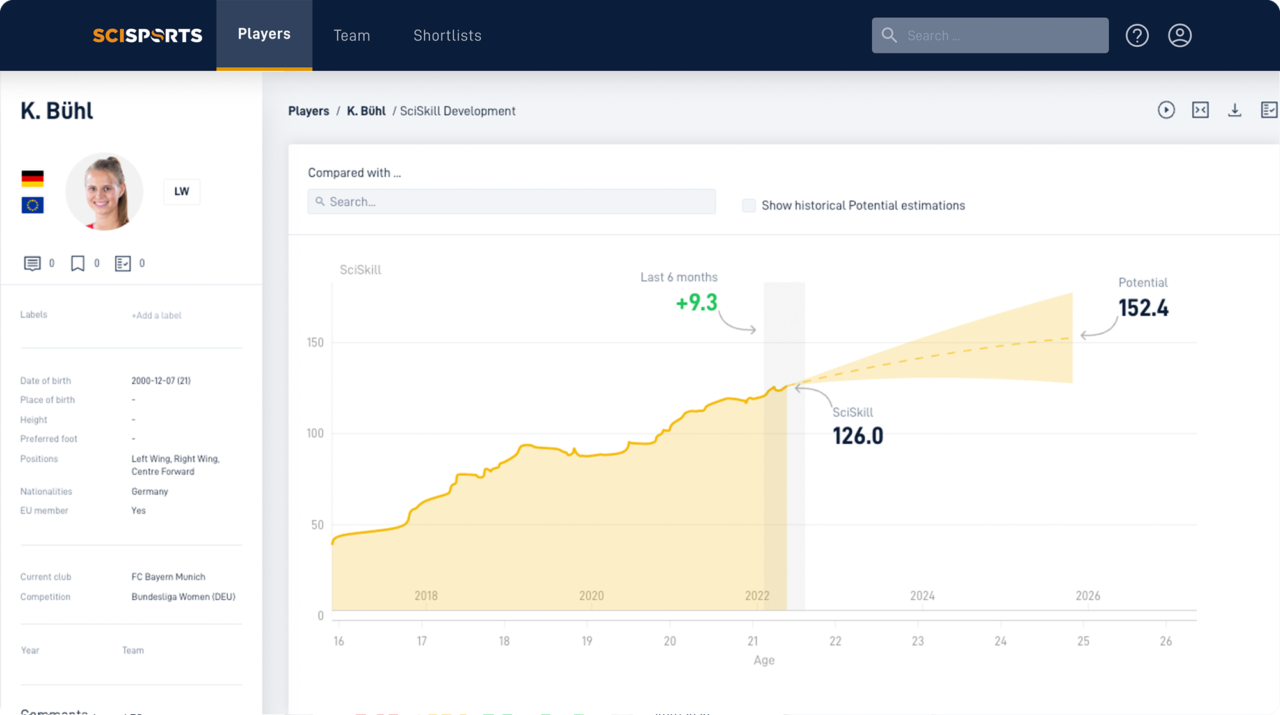Click the checklist notes icon under photo
1280x715 pixels.
click(123, 263)
